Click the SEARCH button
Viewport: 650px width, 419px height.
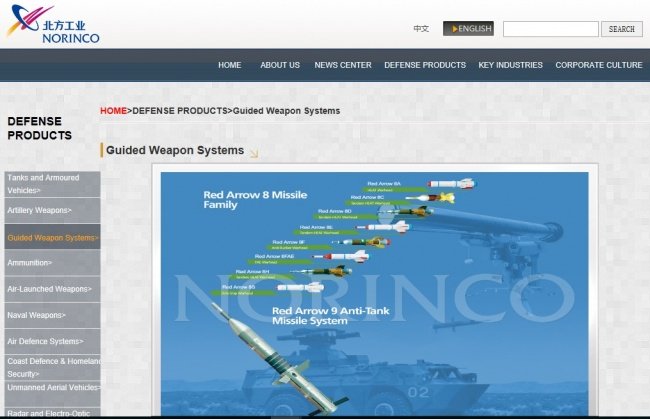pyautogui.click(x=622, y=29)
